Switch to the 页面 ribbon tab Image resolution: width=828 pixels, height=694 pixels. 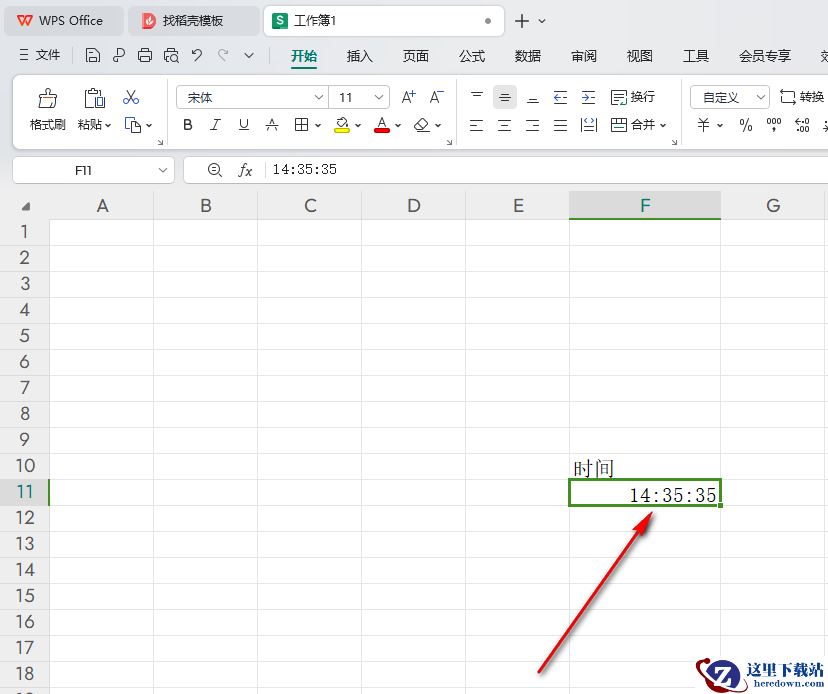pyautogui.click(x=416, y=56)
